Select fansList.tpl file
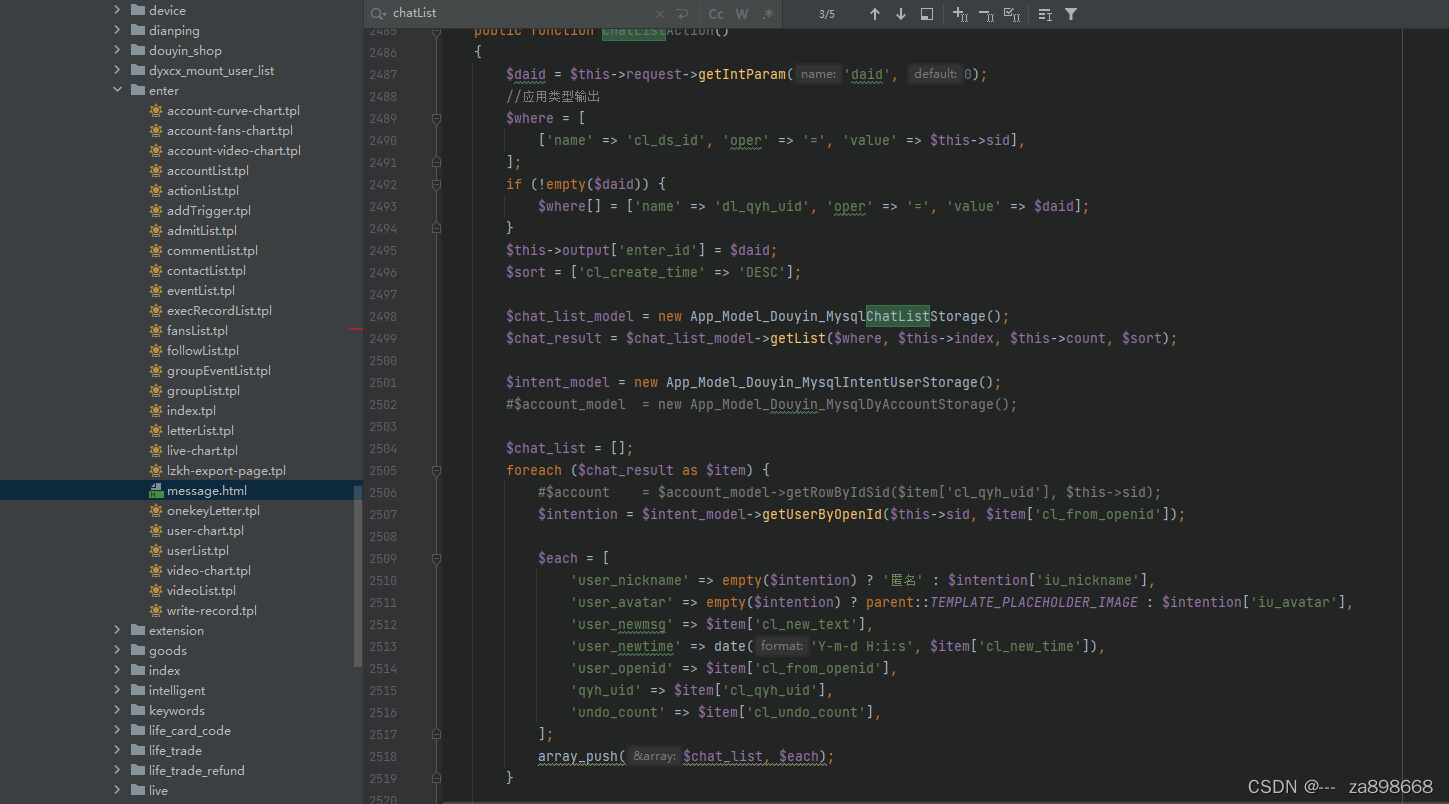1449x804 pixels. pos(197,330)
